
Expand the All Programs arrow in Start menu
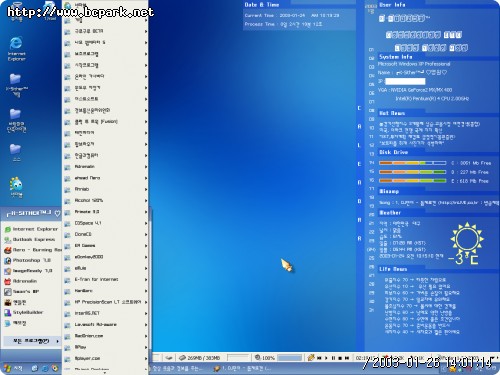58,341
